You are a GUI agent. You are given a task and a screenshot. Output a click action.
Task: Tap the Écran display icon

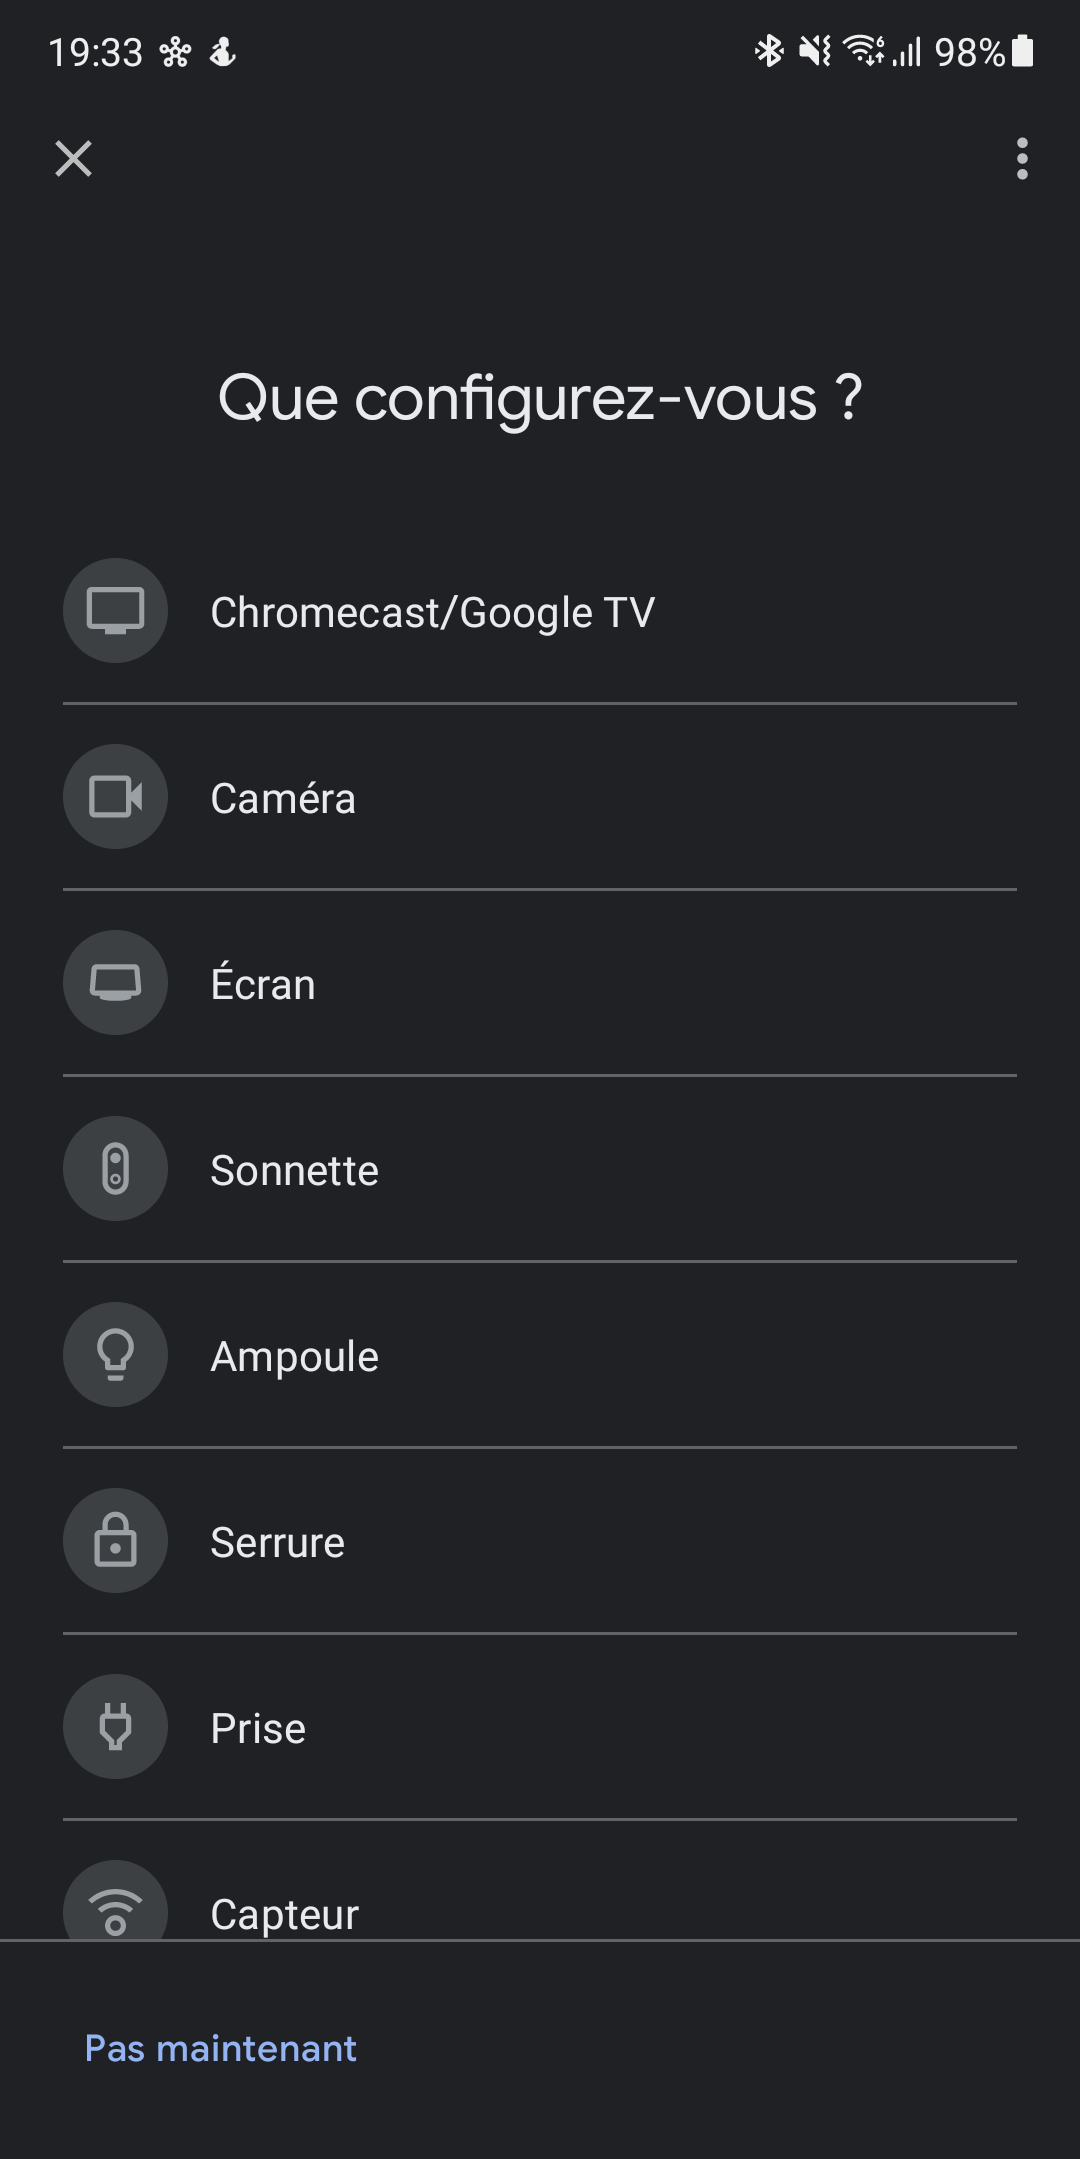click(x=115, y=983)
